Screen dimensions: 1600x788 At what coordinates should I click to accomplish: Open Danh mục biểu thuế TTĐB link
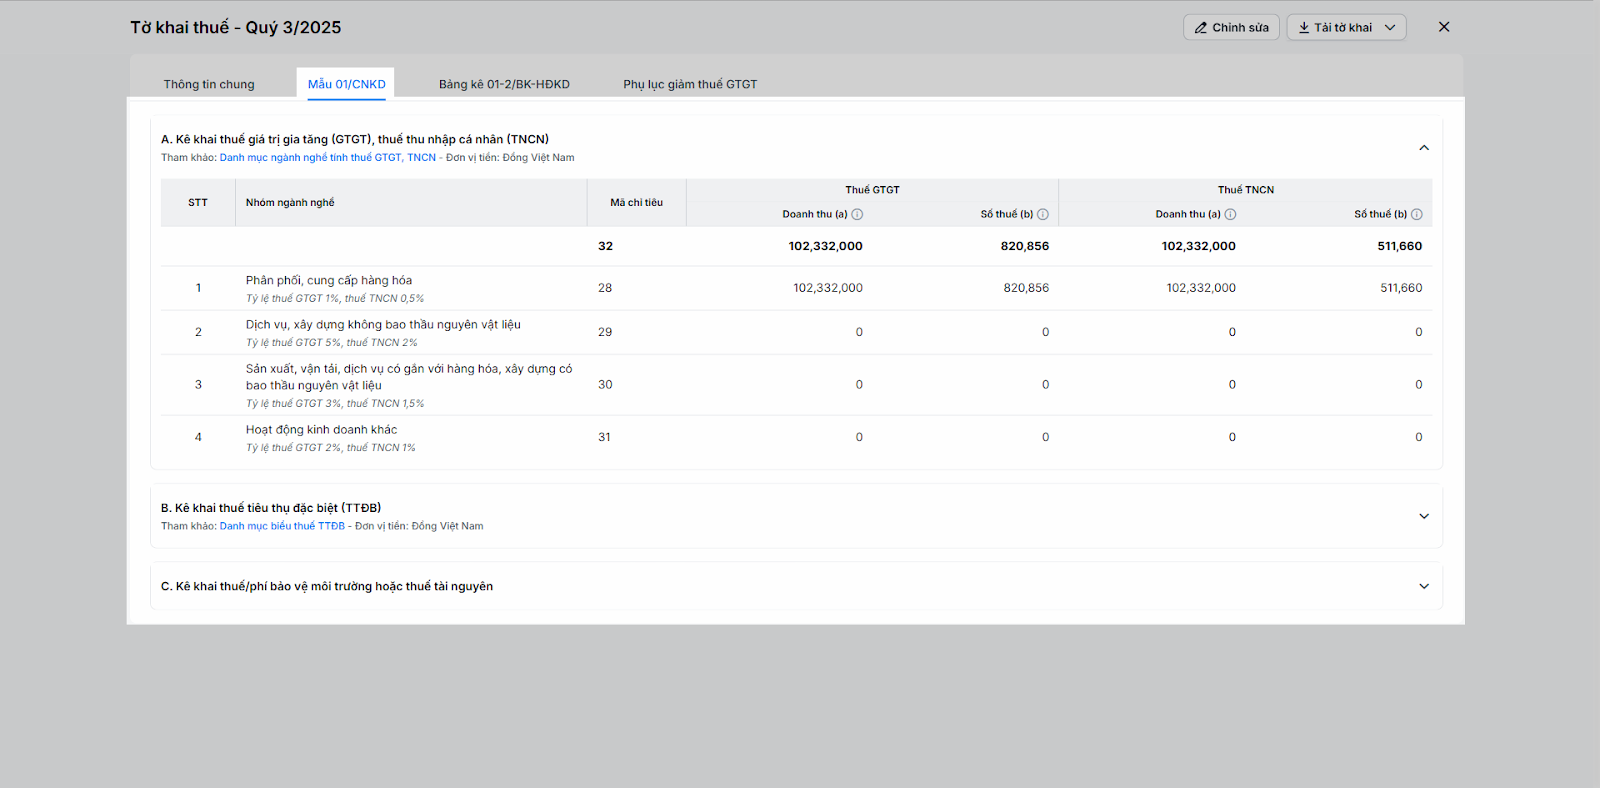[x=282, y=526]
